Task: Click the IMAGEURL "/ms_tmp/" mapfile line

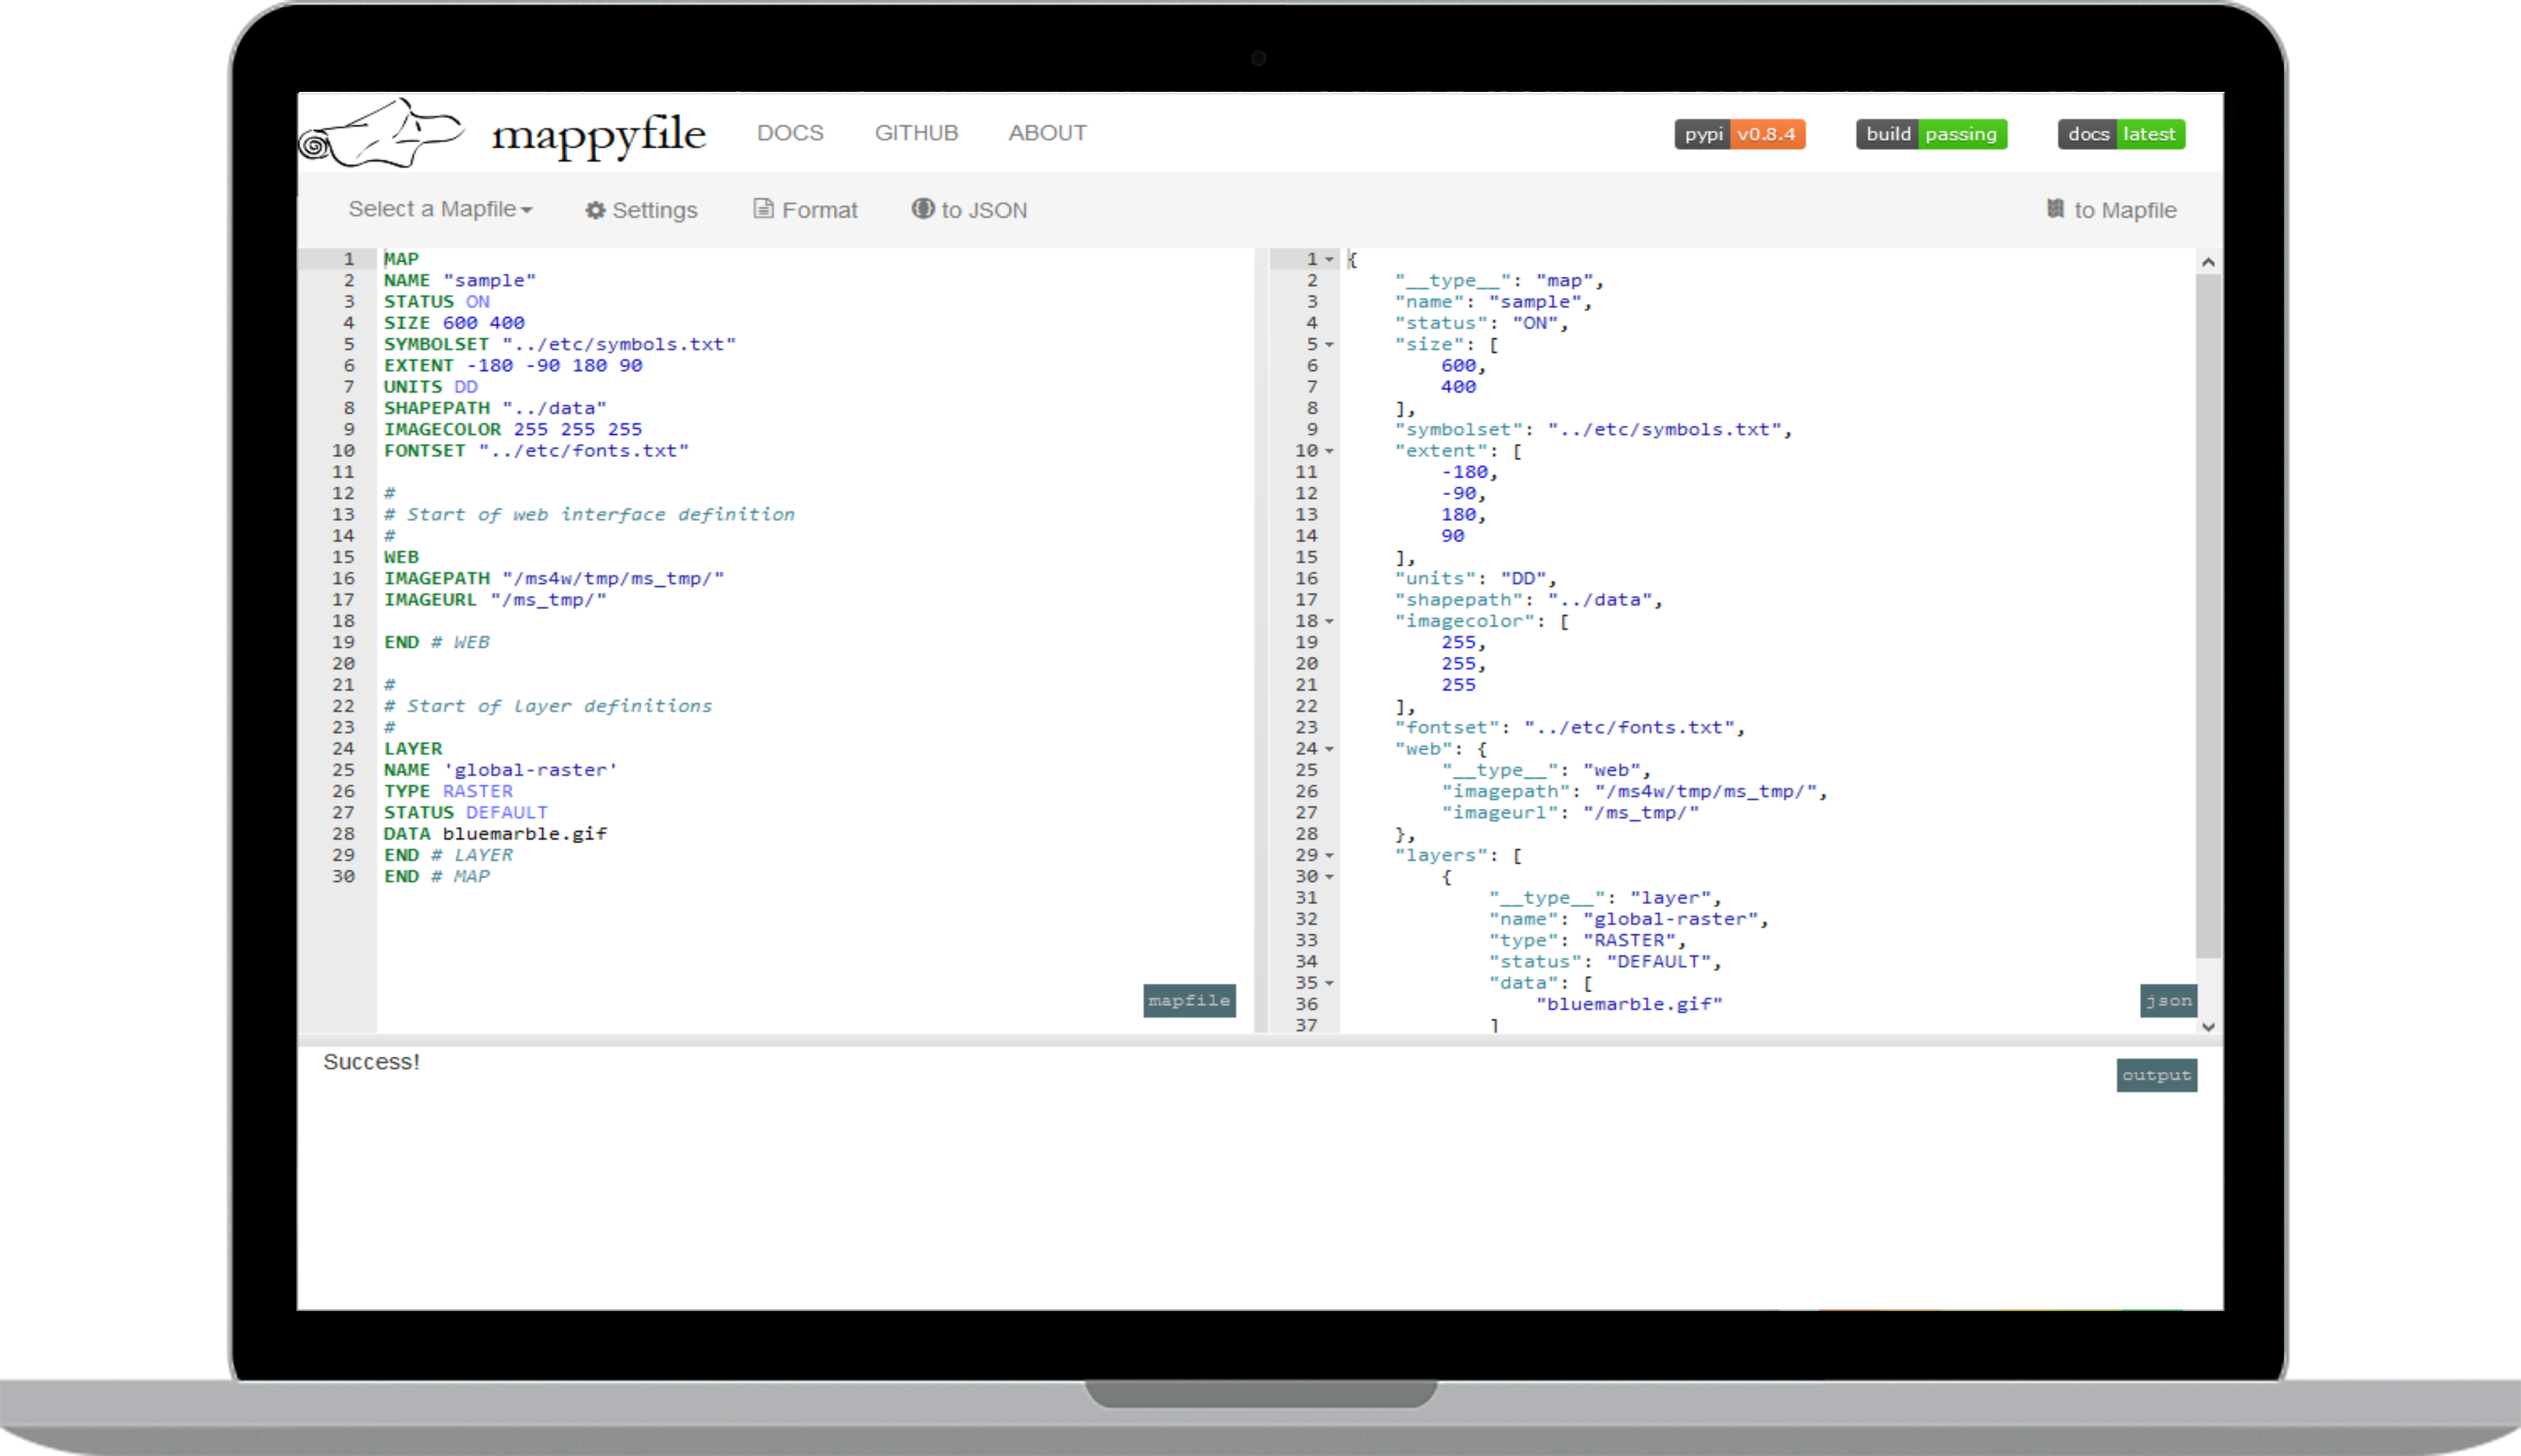Action: click(495, 600)
